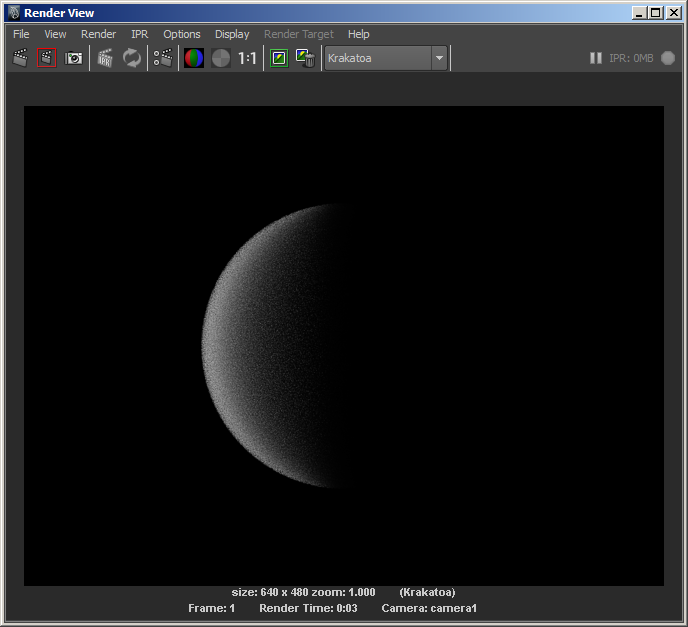The image size is (688, 627).
Task: Open the View menu
Action: tap(55, 34)
